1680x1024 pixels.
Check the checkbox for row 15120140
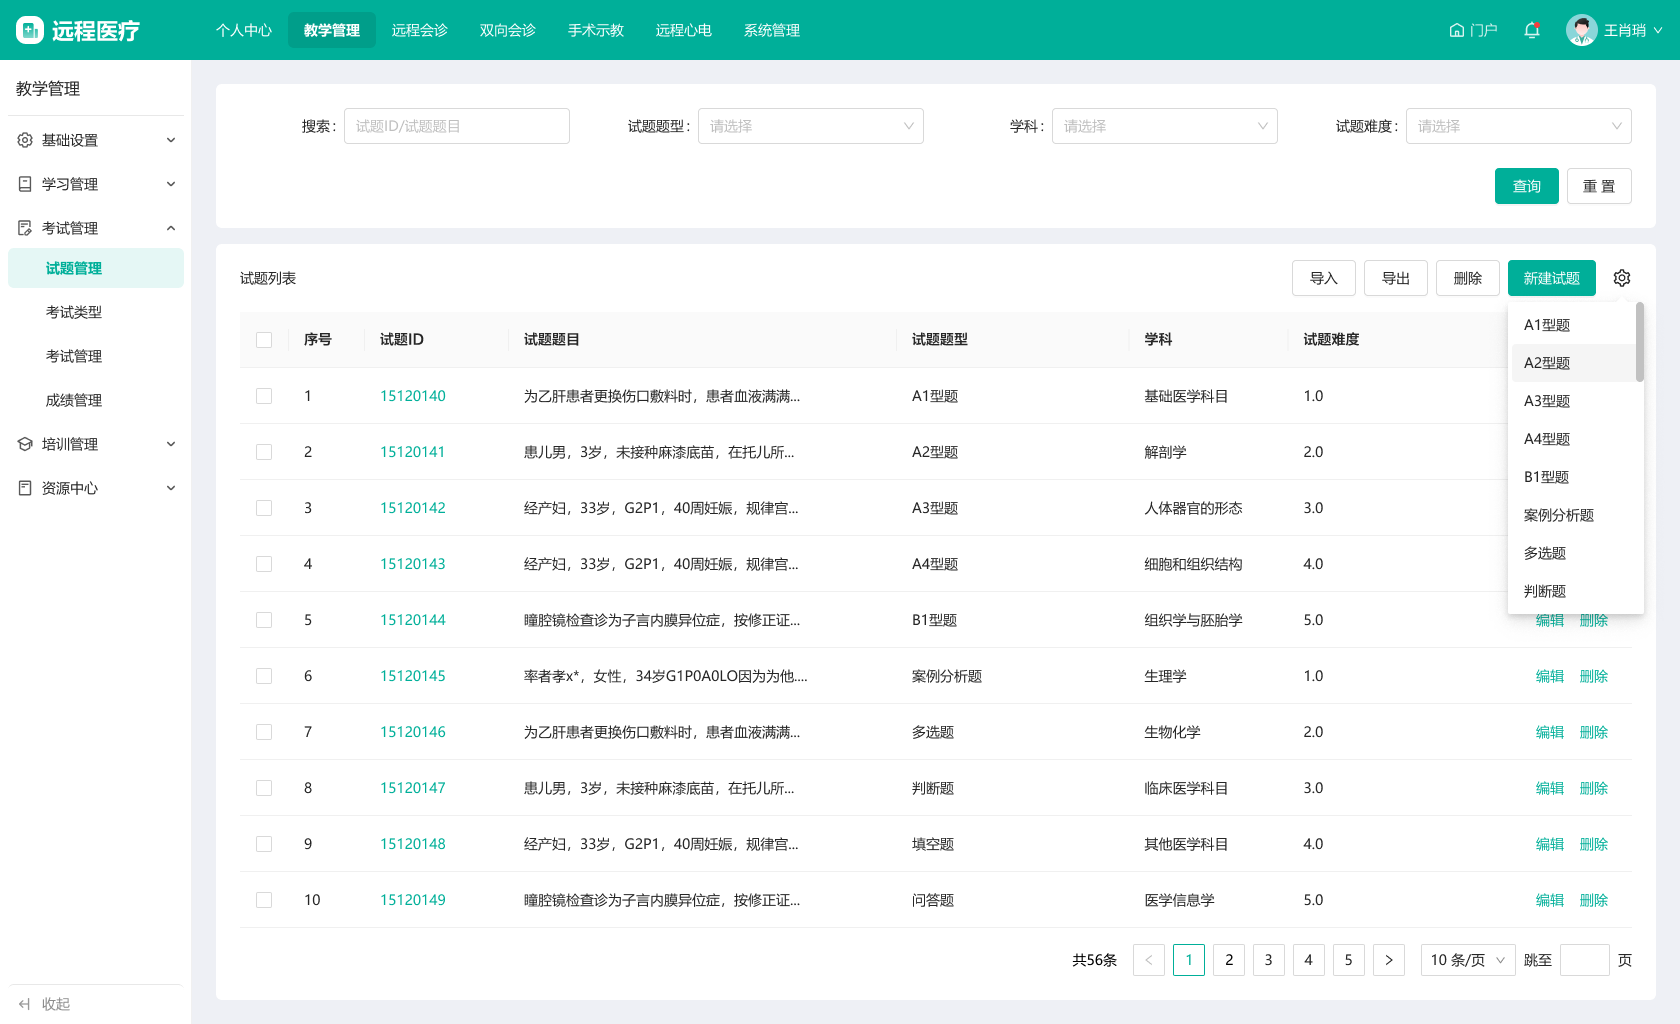[264, 396]
